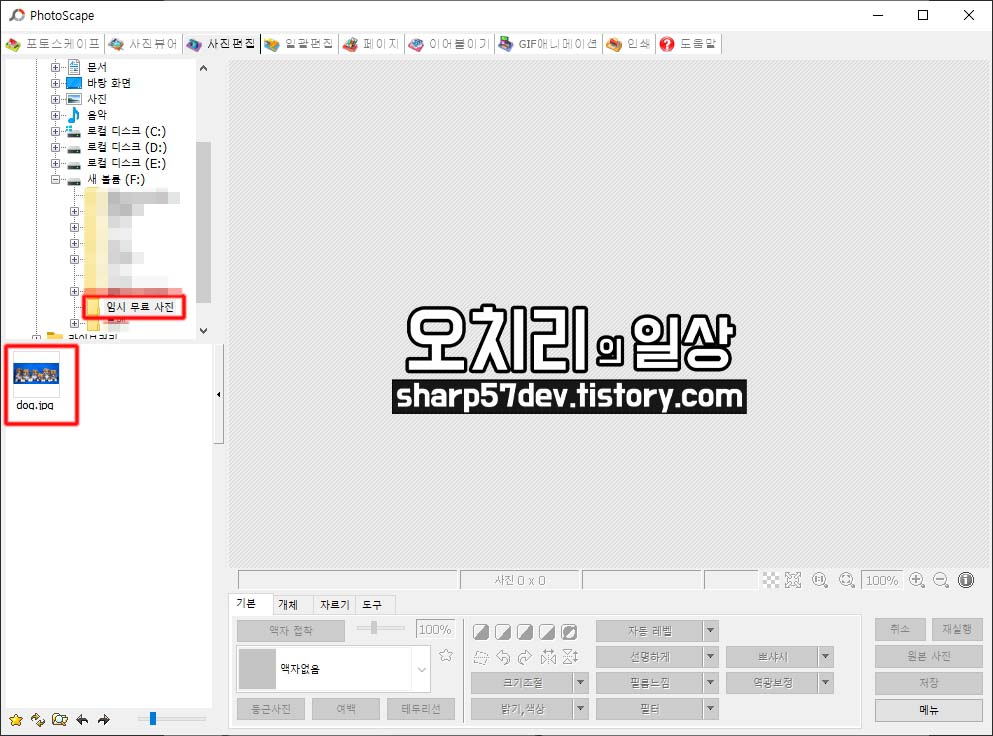Select the 임시 무료 사진 folder
The height and width of the screenshot is (736, 993).
point(140,307)
